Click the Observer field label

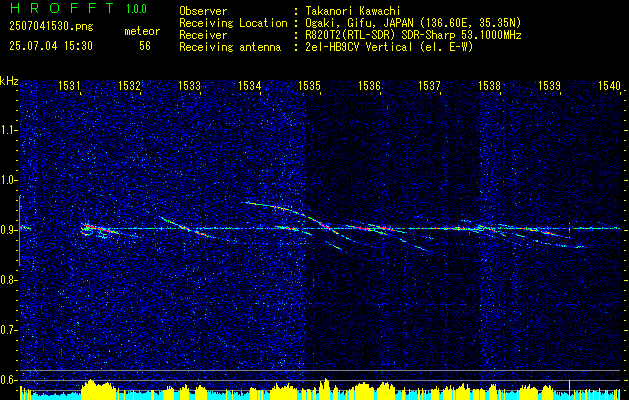203,11
